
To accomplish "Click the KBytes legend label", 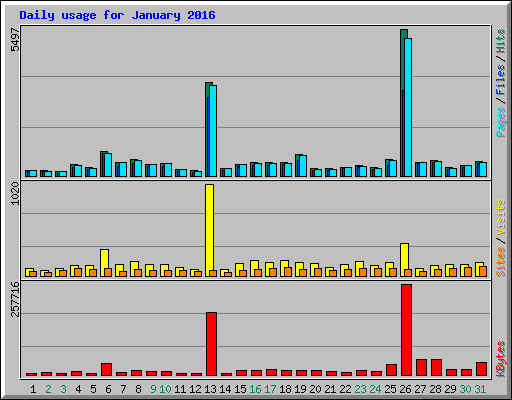I will pos(500,359).
